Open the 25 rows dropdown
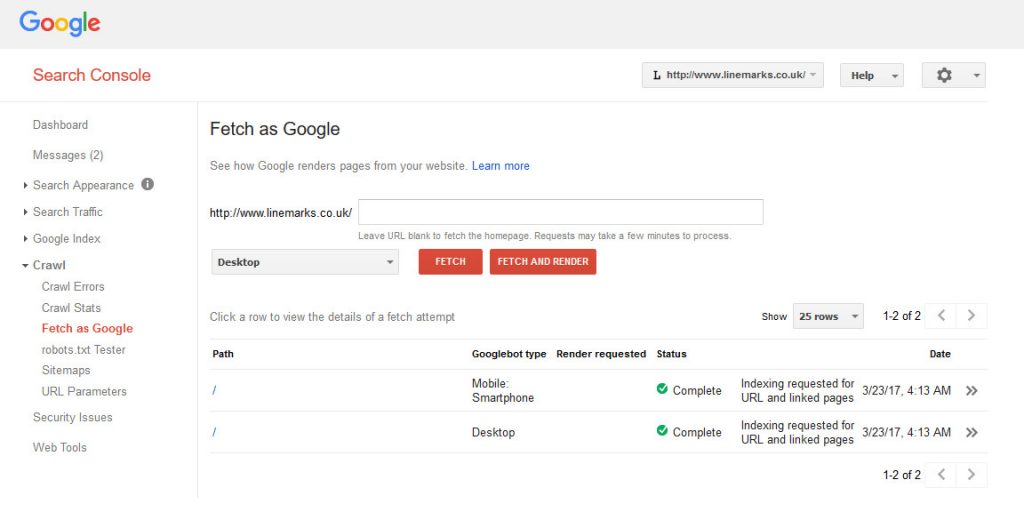This screenshot has height=528, width=1024. pyautogui.click(x=828, y=316)
